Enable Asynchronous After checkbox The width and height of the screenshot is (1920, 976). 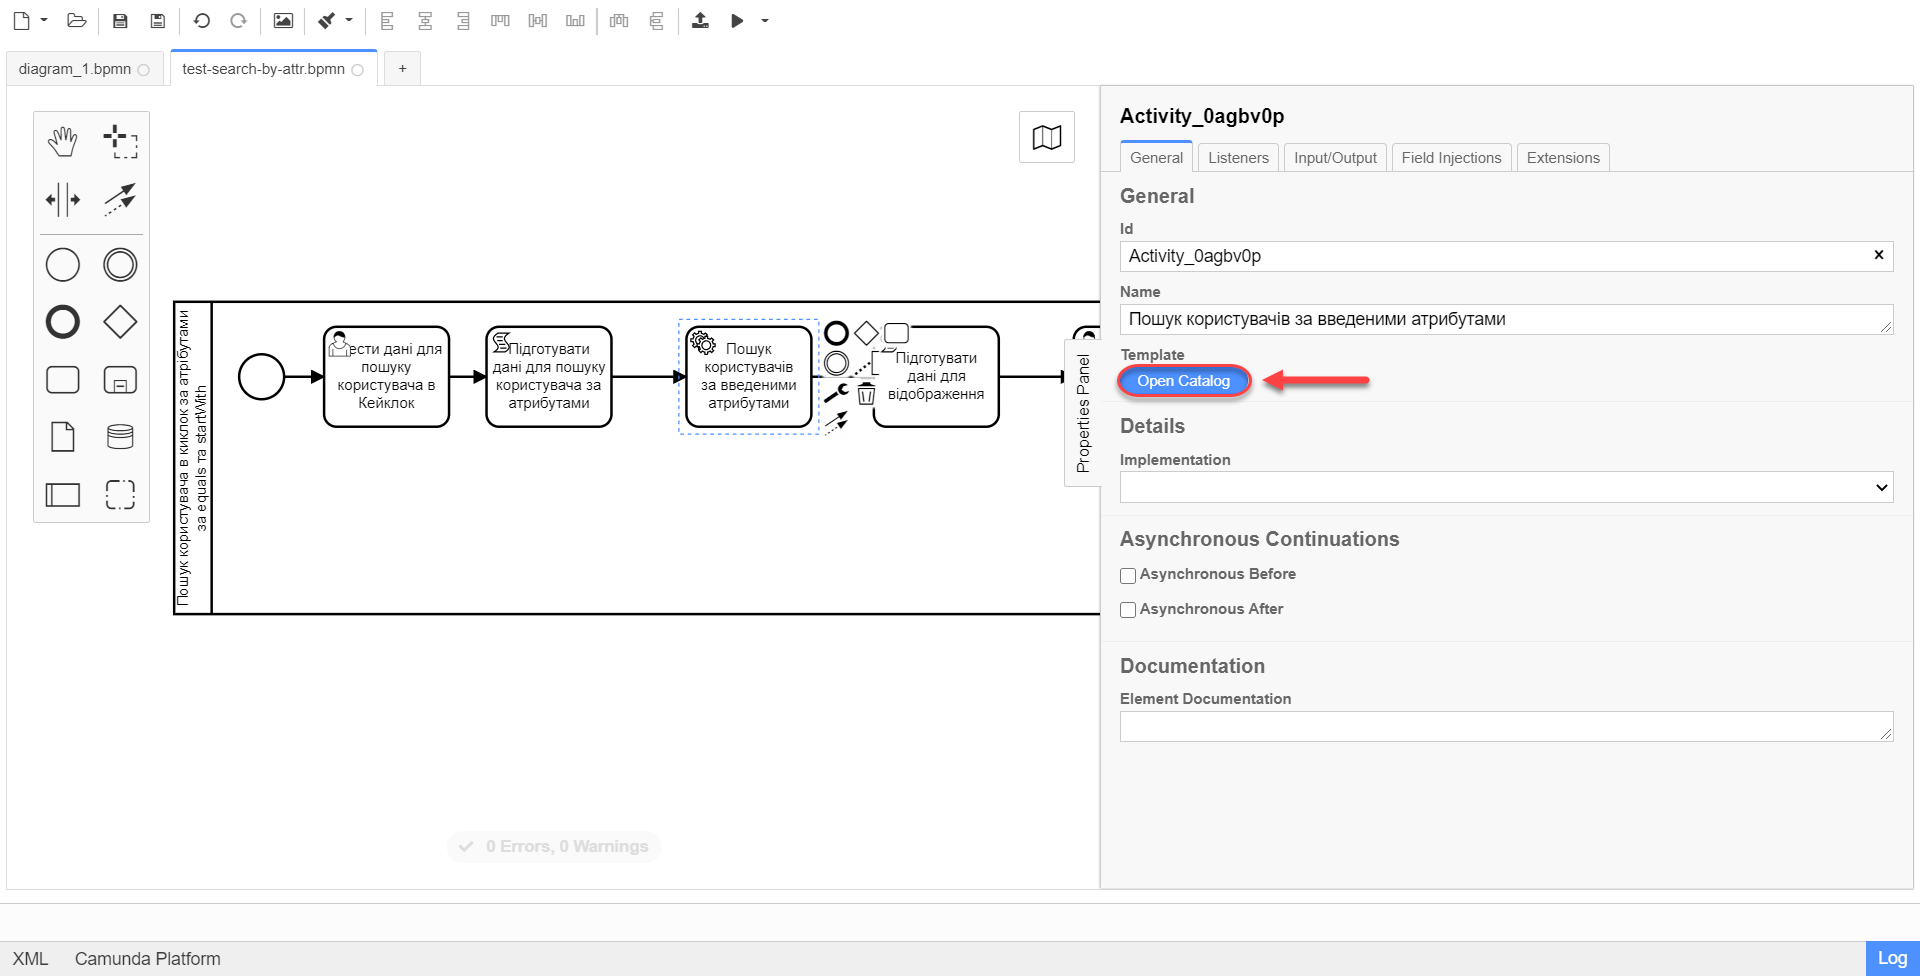pos(1128,610)
